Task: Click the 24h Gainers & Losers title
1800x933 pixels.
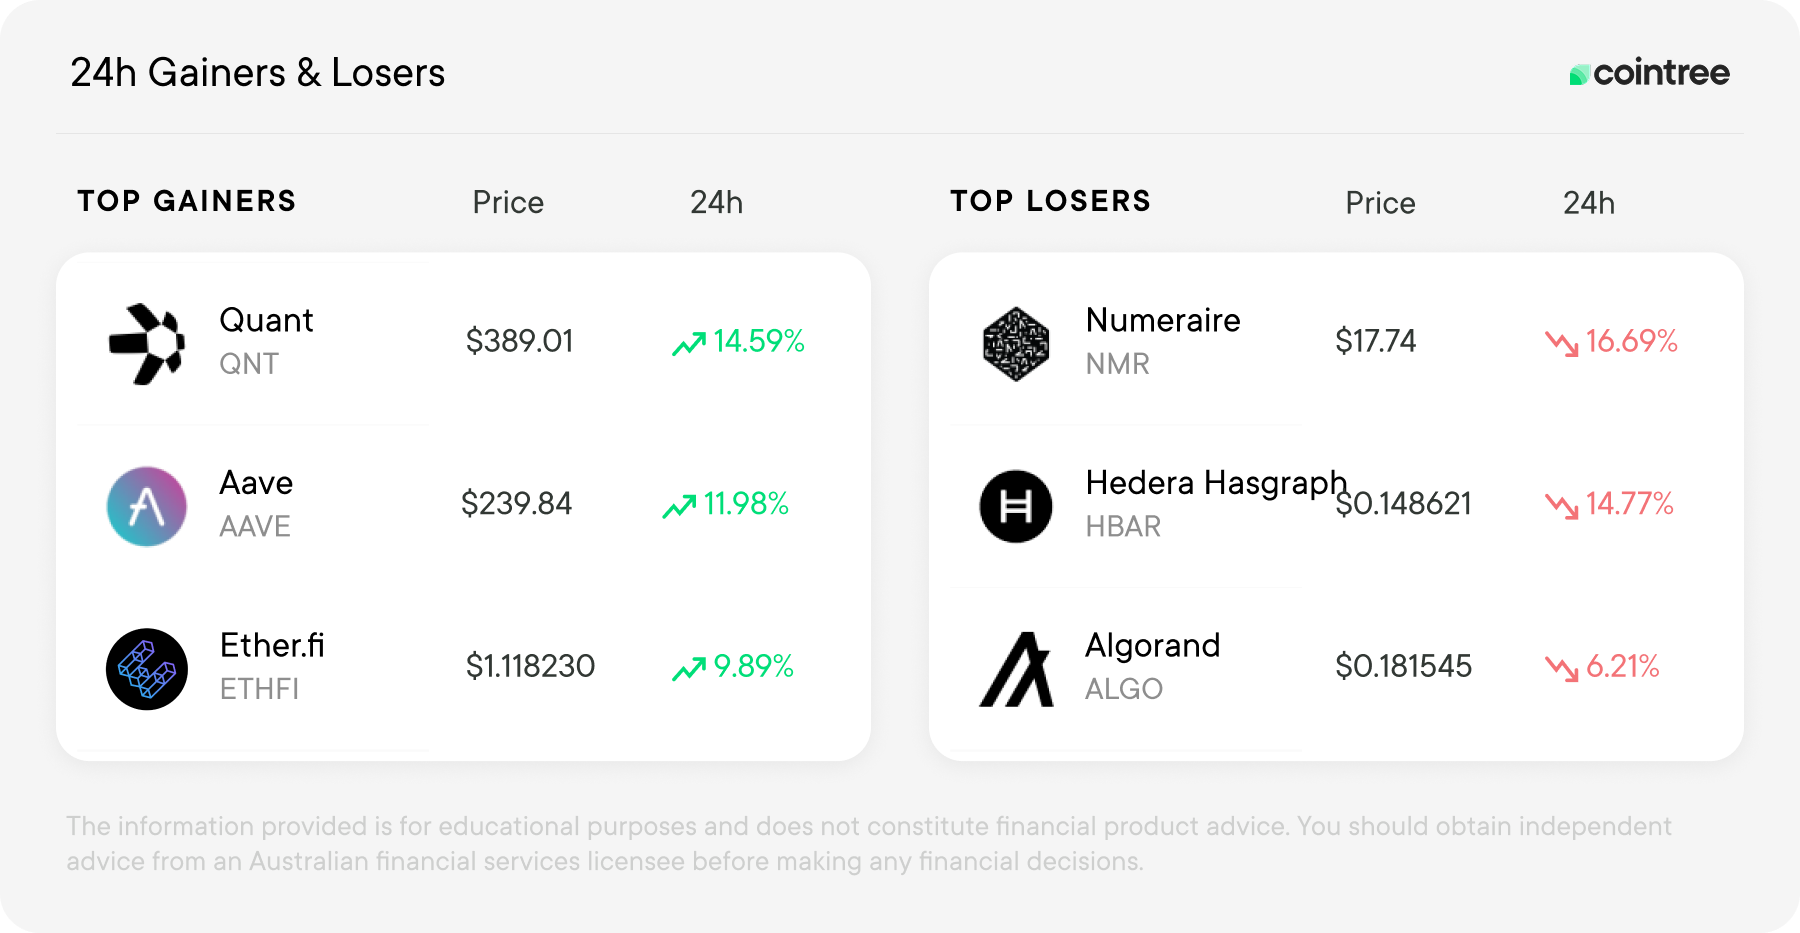Action: 258,73
